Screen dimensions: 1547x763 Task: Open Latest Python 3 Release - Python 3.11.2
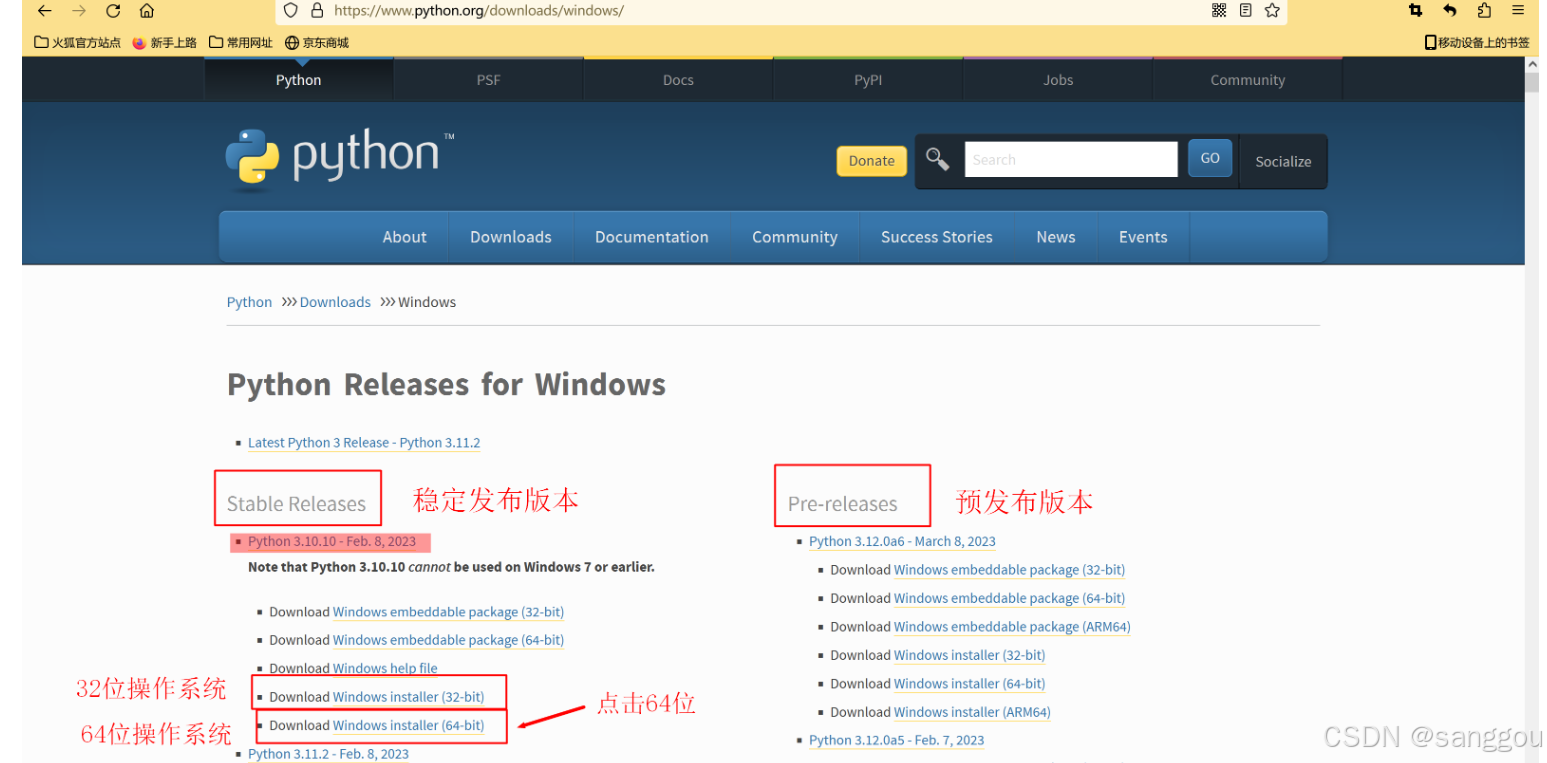click(363, 442)
